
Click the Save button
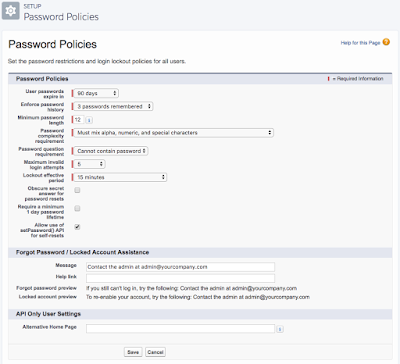coord(133,352)
